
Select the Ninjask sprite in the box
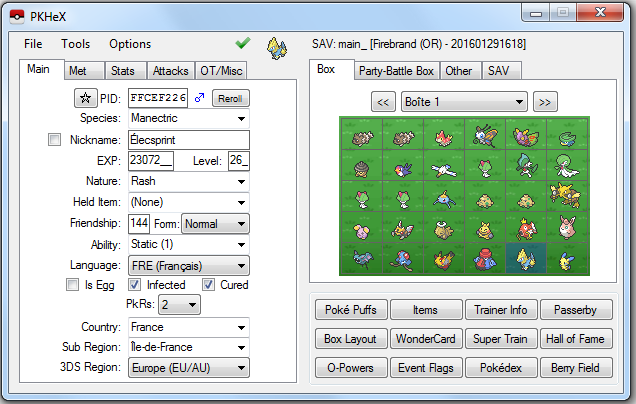pyautogui.click(x=402, y=230)
